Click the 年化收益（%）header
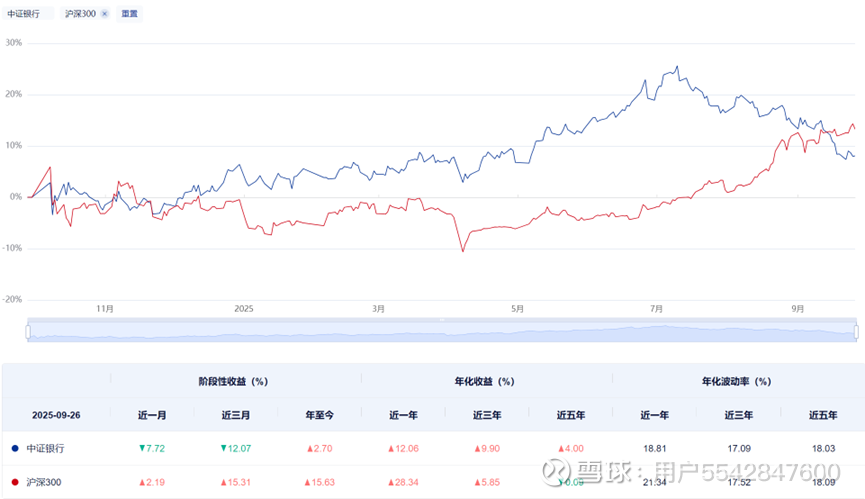 click(x=484, y=382)
